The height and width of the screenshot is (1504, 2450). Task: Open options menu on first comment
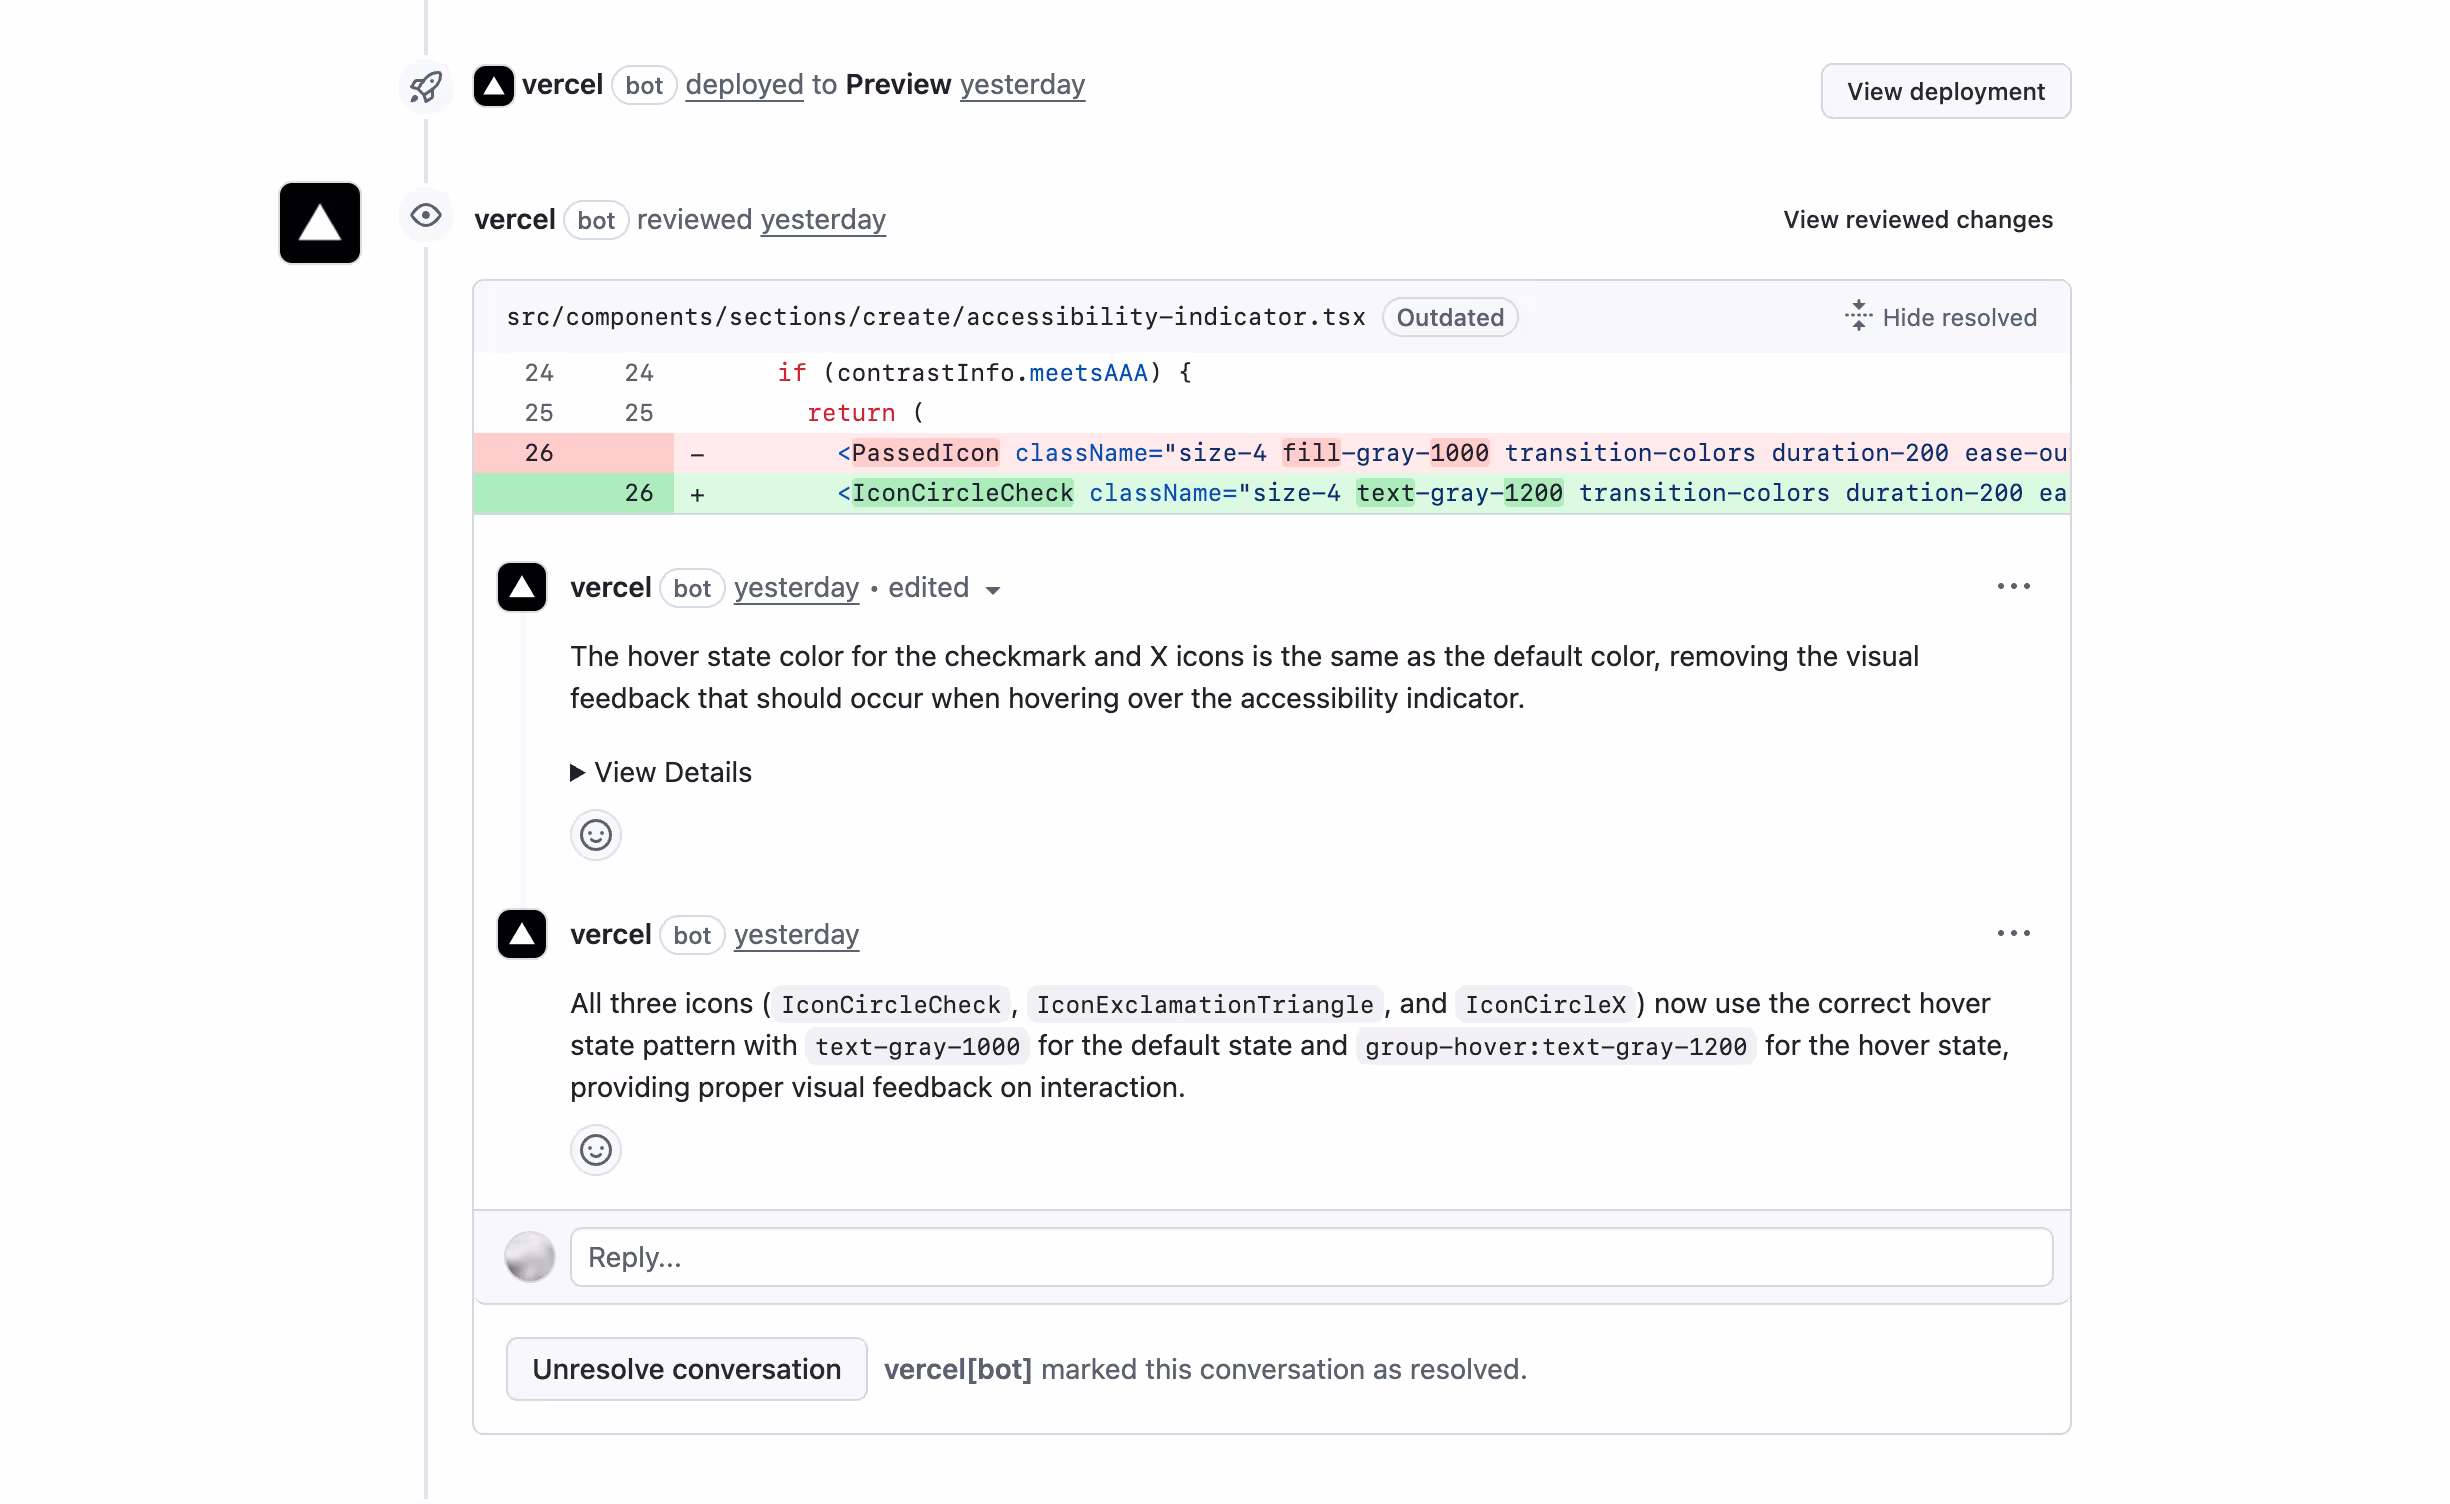2013,587
